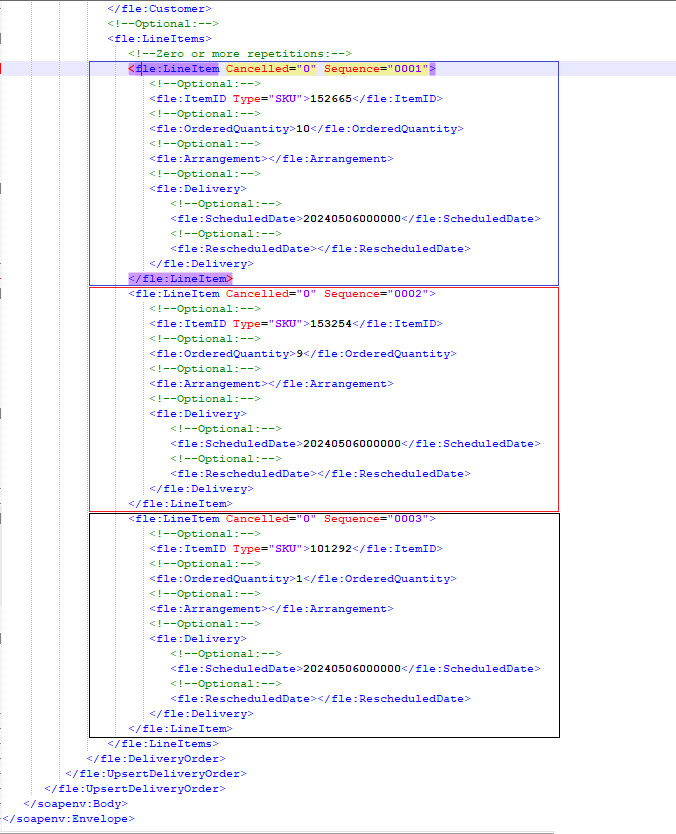Click the Sequence="0001" attribute
Viewport: 676px width, 834px height.
[377, 69]
